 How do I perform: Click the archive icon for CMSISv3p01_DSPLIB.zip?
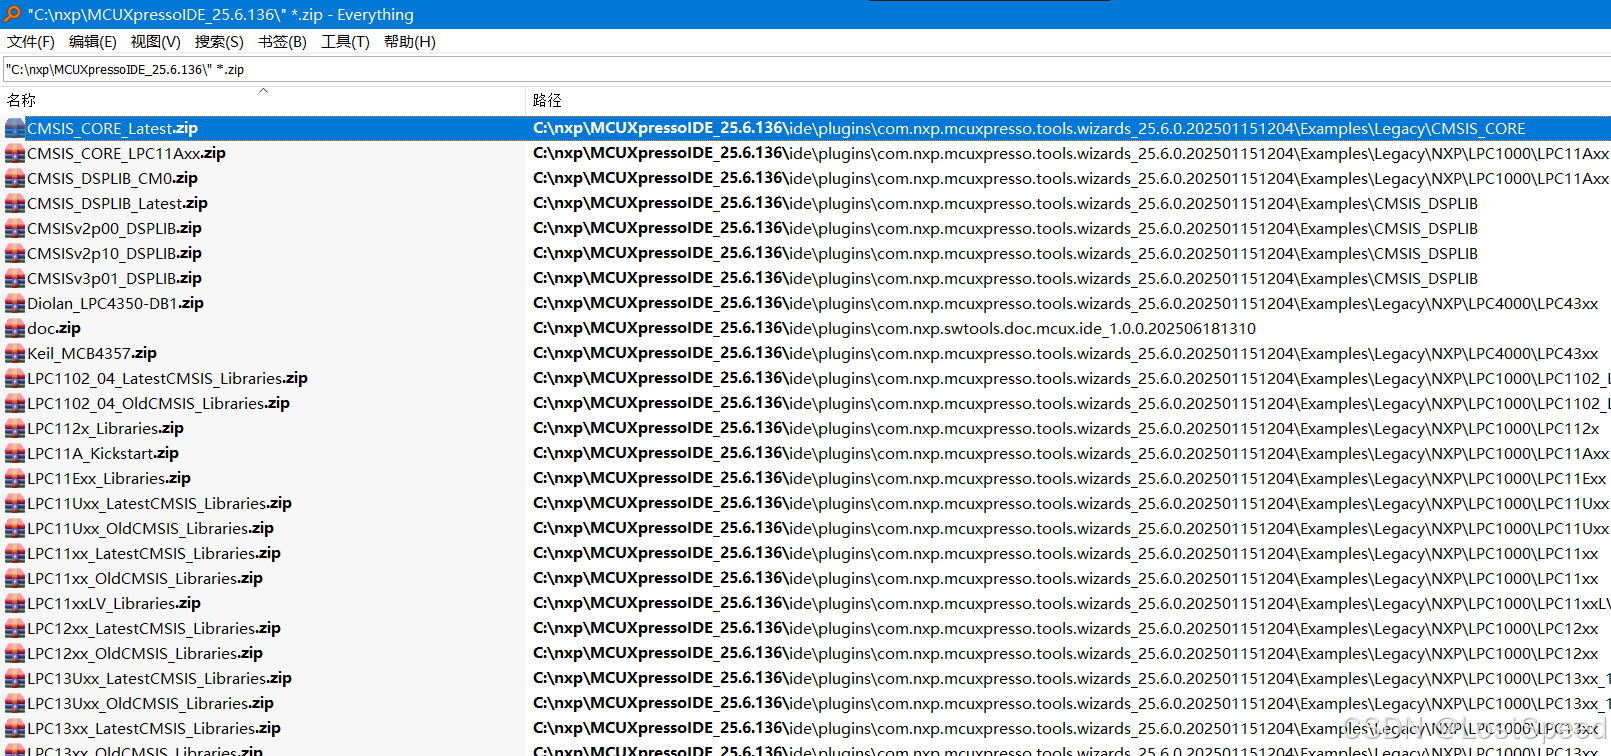tap(15, 279)
